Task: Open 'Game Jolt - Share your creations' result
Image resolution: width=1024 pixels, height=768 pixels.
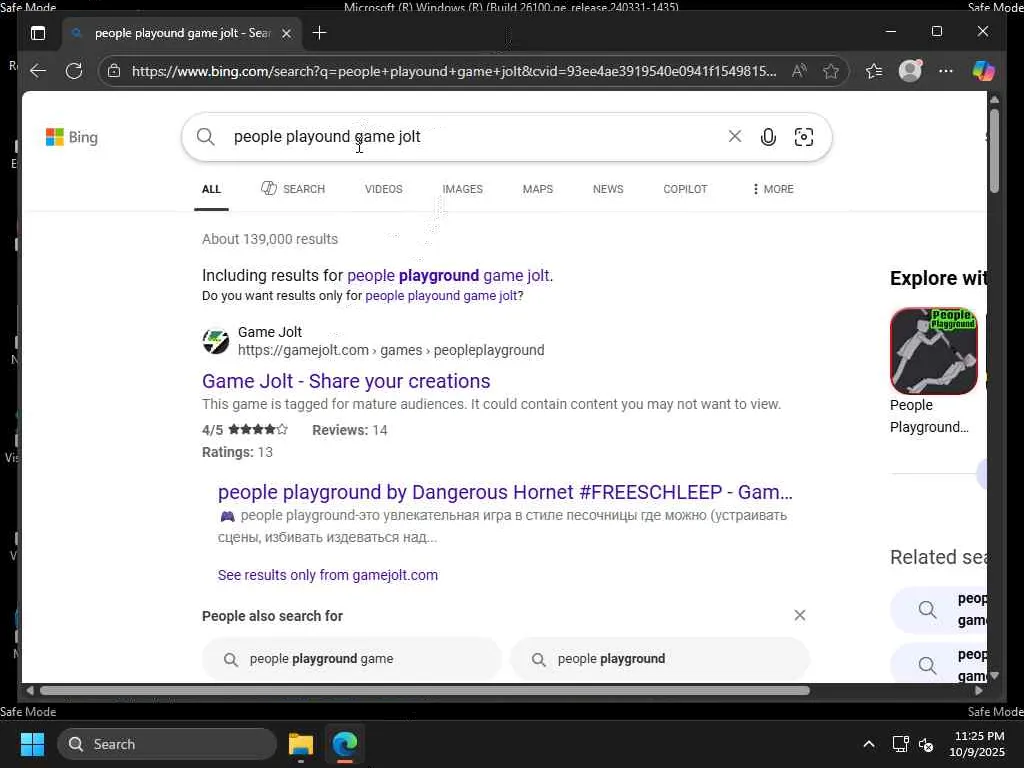Action: click(345, 381)
